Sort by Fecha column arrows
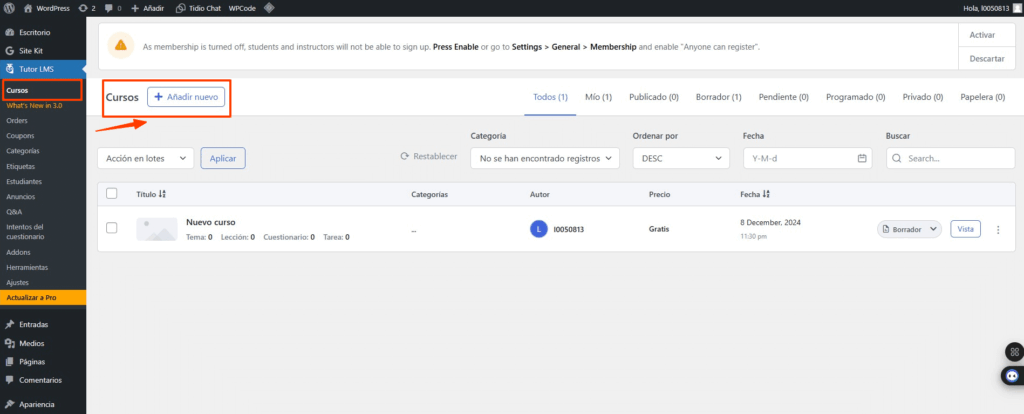The height and width of the screenshot is (414, 1024). [x=767, y=194]
